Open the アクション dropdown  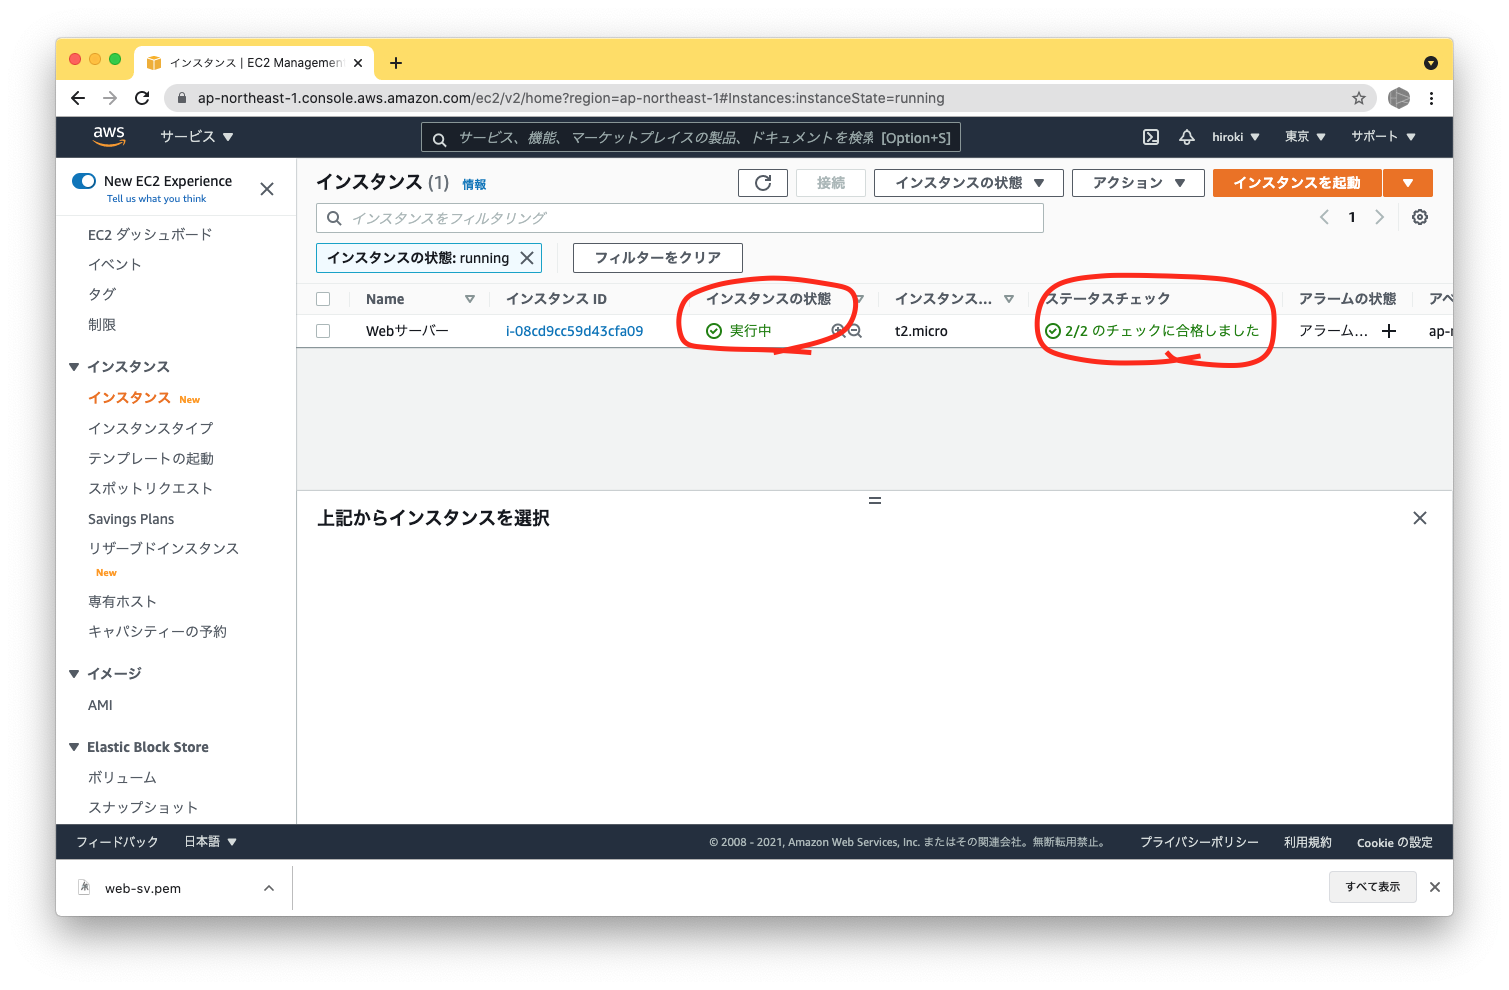[1137, 183]
